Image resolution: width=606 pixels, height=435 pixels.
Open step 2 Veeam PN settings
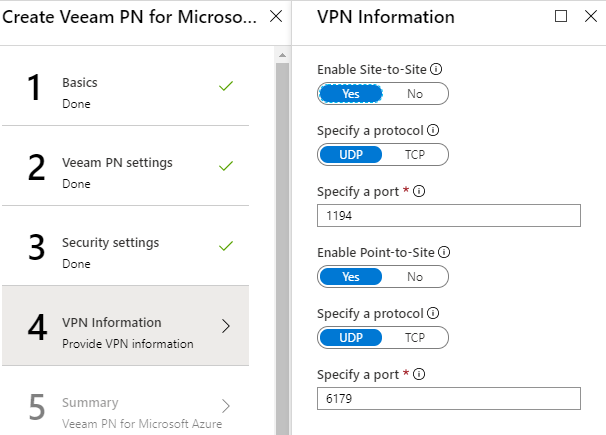click(125, 166)
